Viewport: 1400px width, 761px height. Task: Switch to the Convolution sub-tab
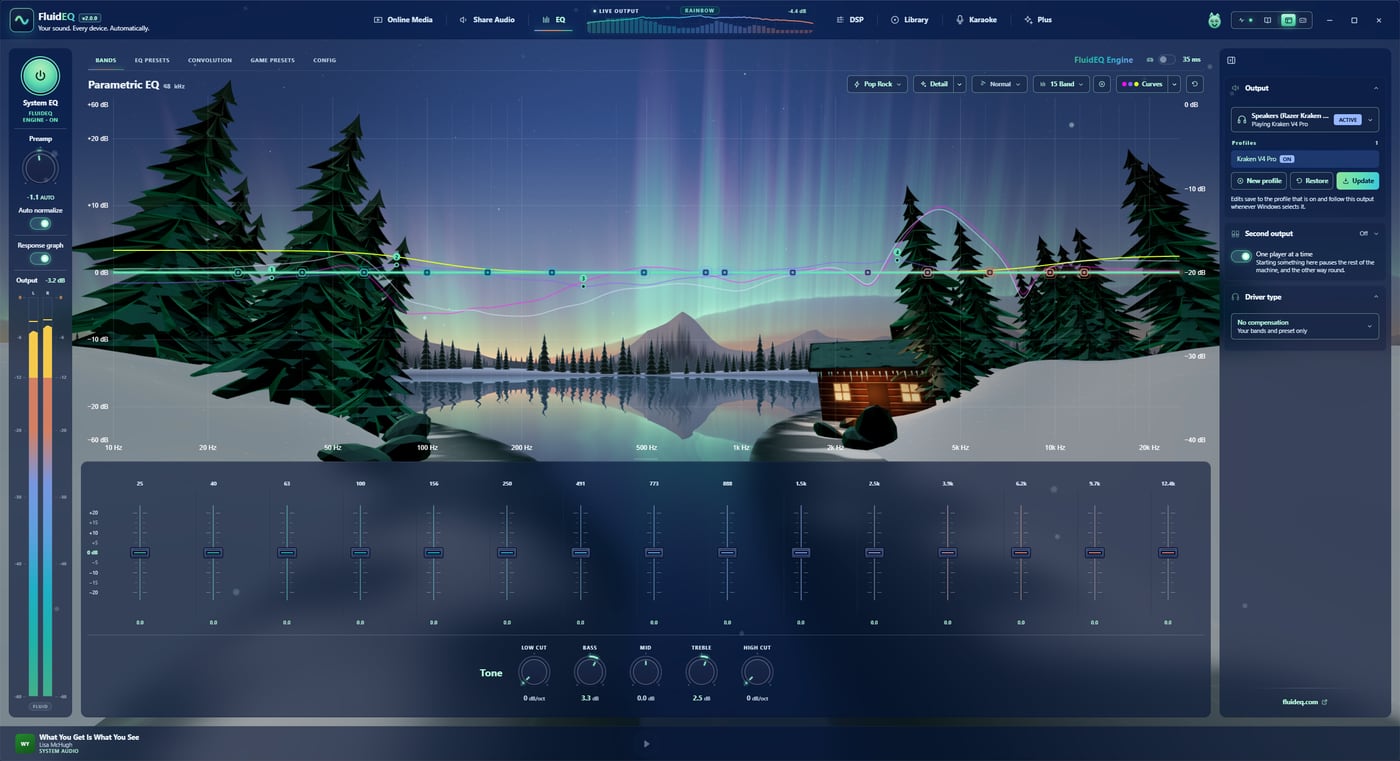point(210,60)
